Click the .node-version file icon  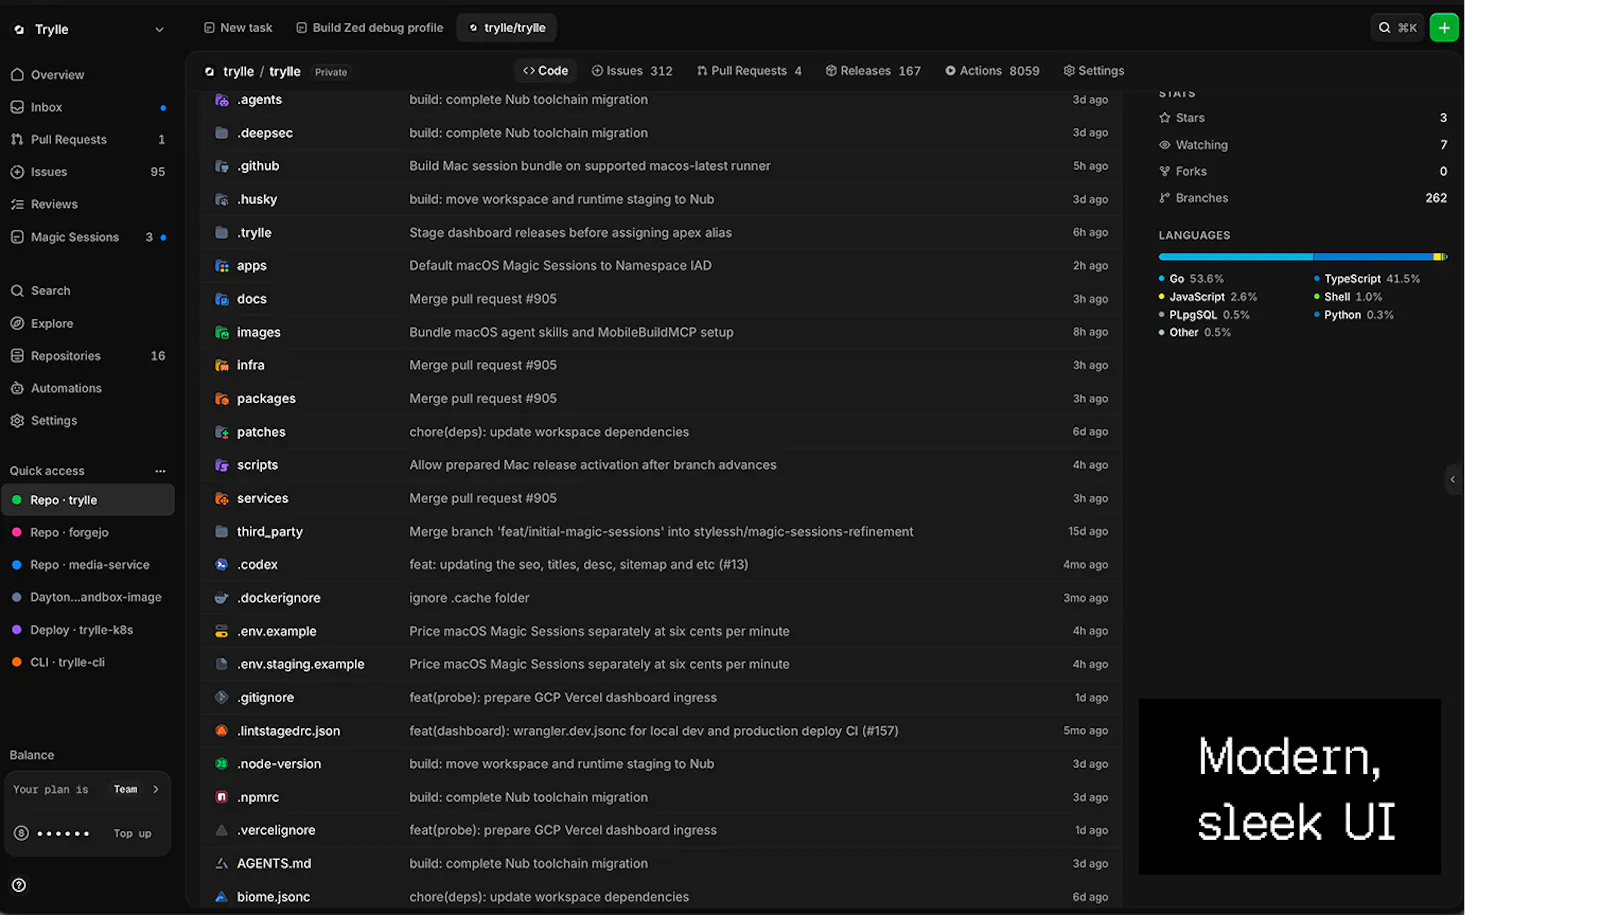pyautogui.click(x=222, y=764)
